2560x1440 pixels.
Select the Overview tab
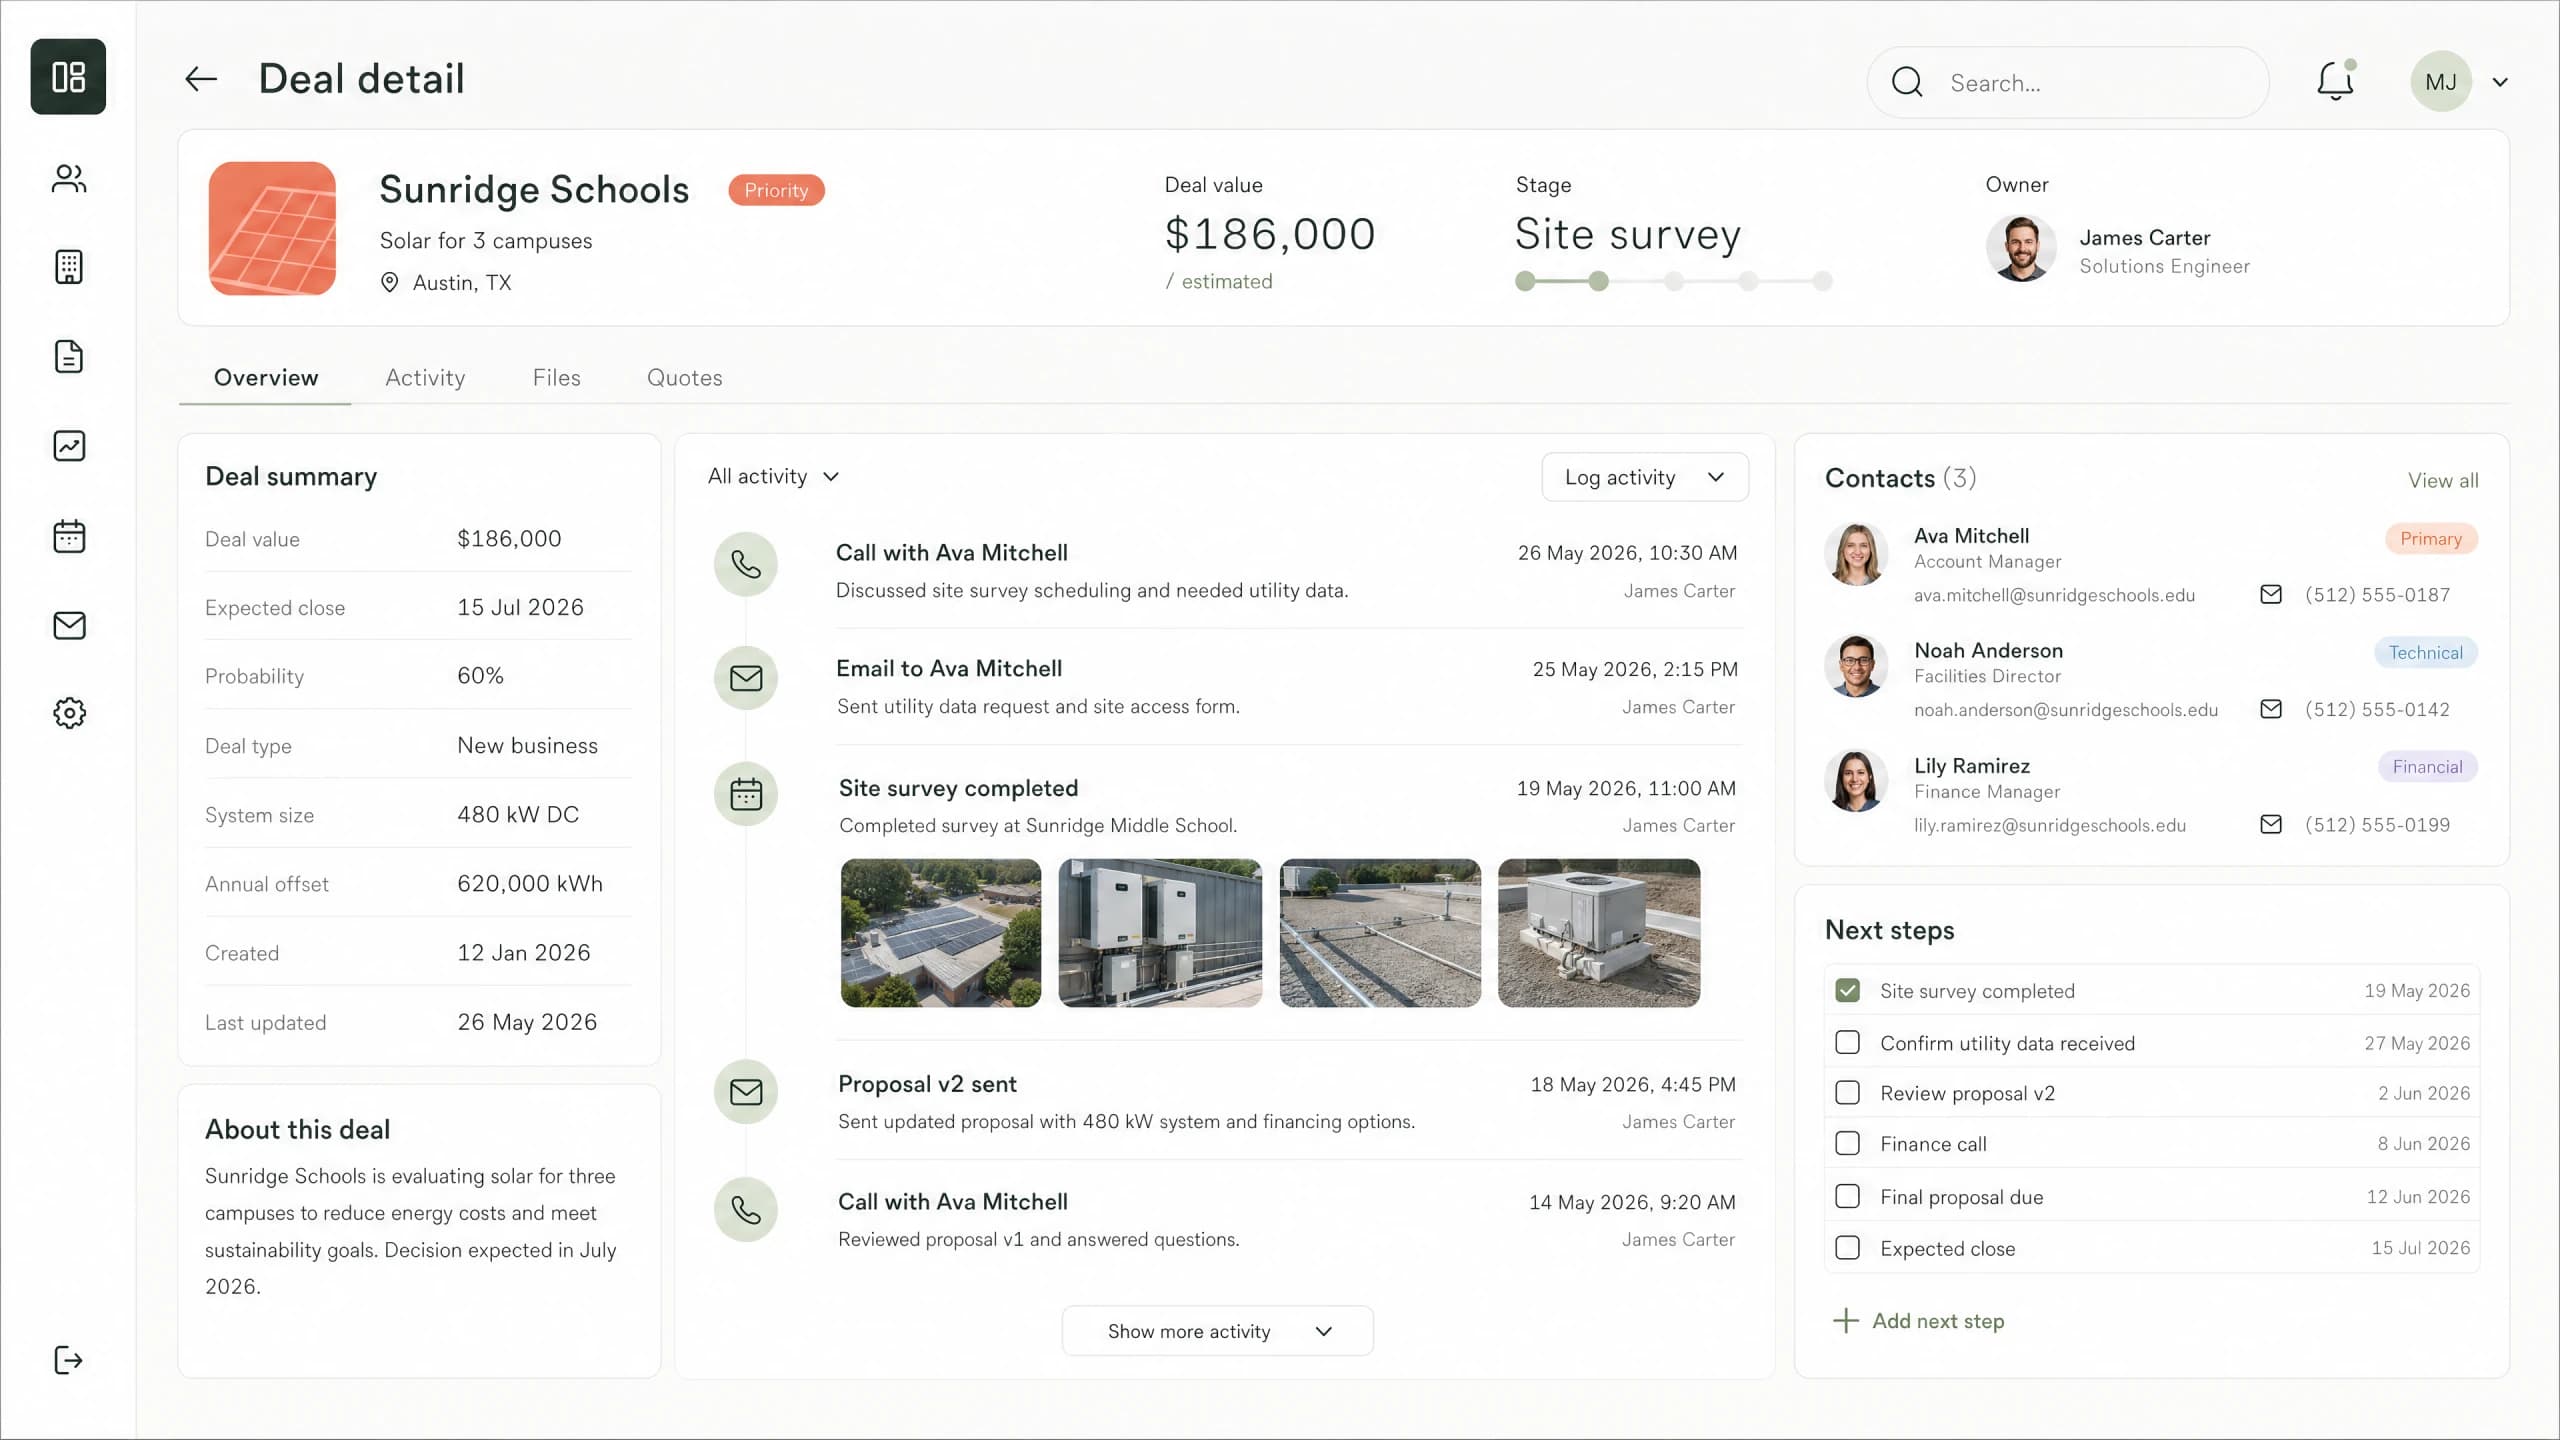click(x=265, y=377)
